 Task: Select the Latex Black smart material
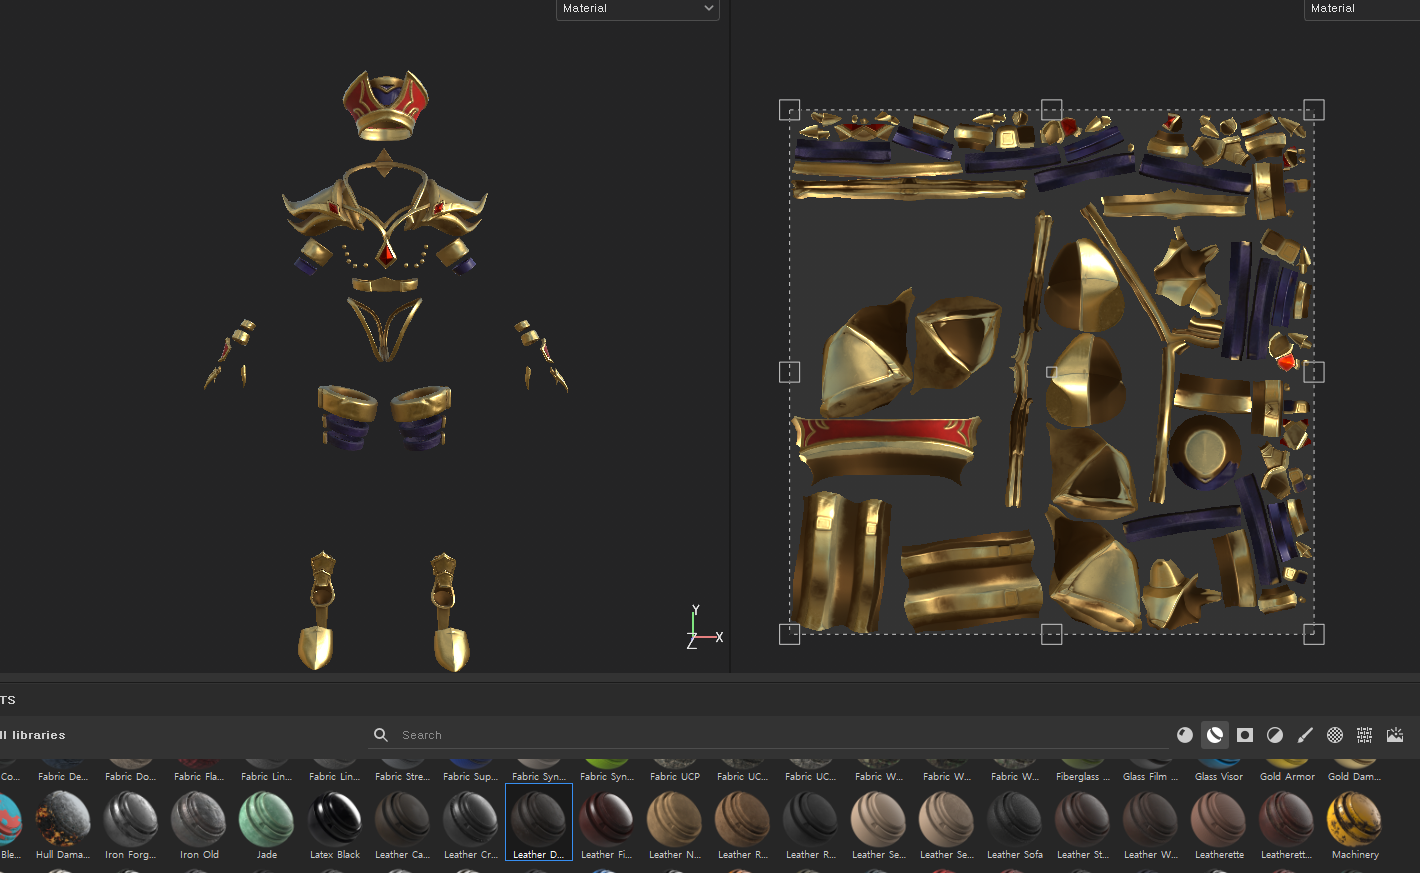click(x=335, y=825)
